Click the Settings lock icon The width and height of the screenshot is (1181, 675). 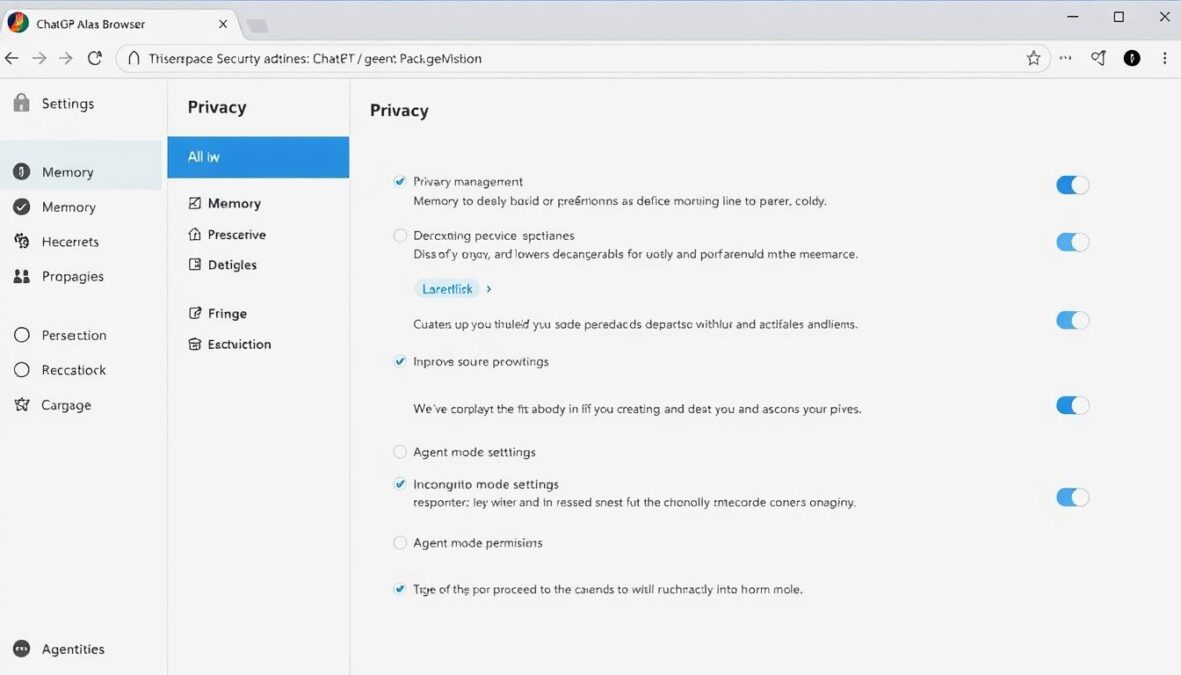point(22,103)
